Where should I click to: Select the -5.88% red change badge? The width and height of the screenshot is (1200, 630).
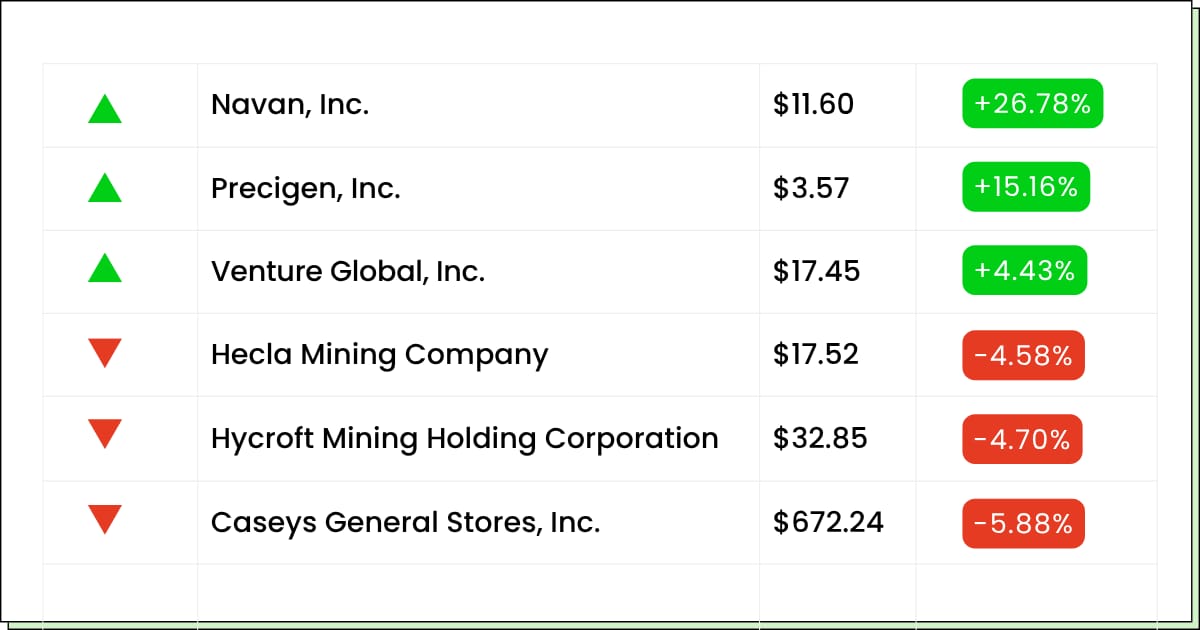pyautogui.click(x=1023, y=523)
